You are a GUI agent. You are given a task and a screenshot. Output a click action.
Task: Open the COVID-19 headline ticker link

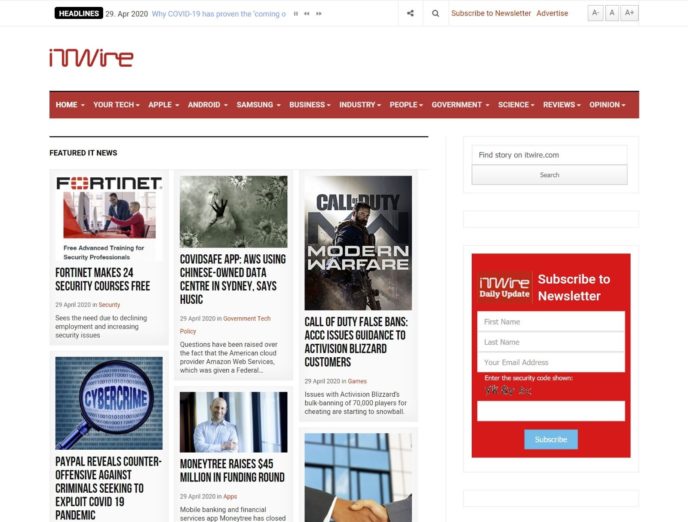click(x=219, y=14)
